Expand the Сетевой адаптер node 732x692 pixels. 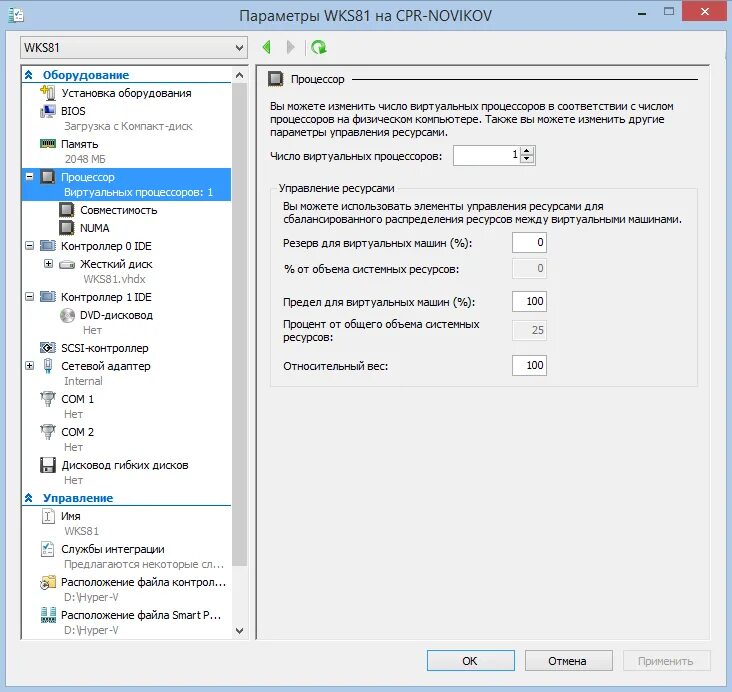[29, 366]
